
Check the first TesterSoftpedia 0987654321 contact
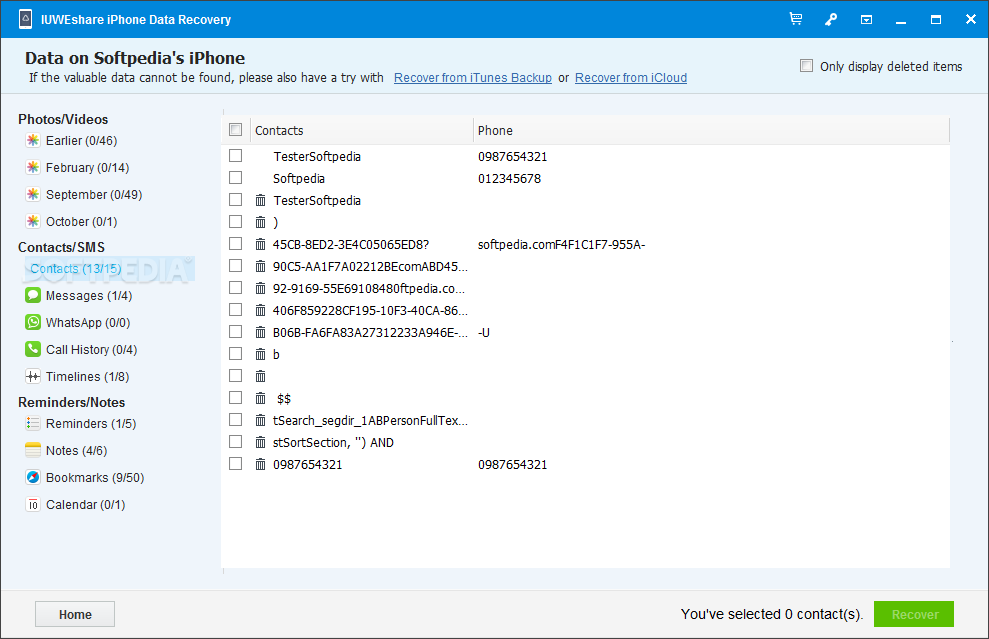coord(235,155)
